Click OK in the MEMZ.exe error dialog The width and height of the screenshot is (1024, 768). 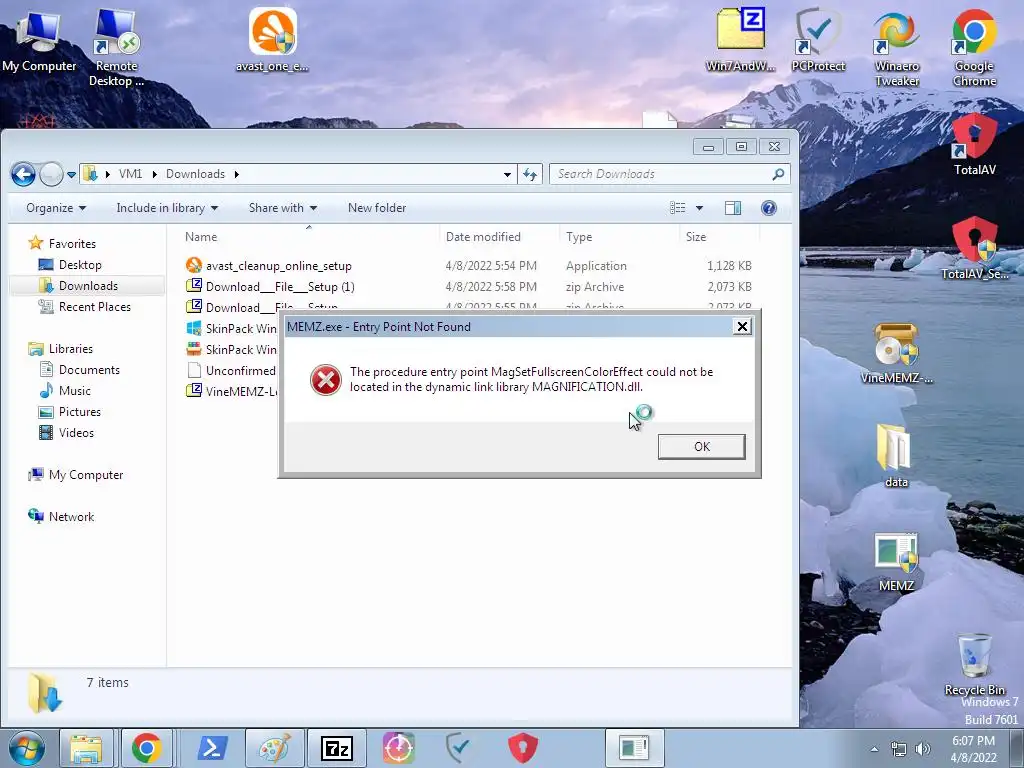[x=701, y=447]
